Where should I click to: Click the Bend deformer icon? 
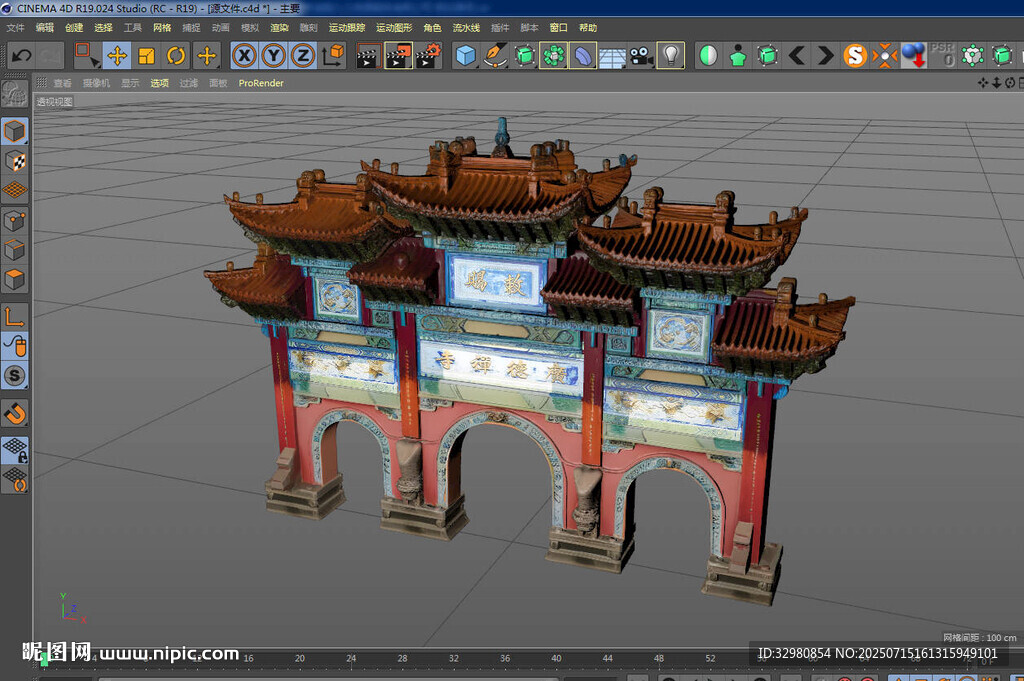click(583, 55)
